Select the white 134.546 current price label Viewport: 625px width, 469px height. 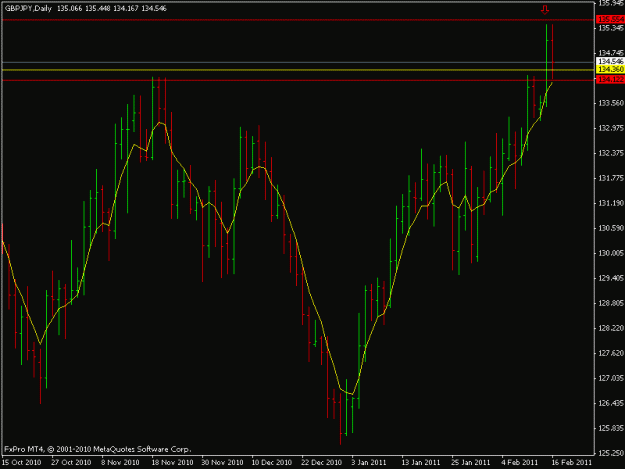[x=611, y=61]
